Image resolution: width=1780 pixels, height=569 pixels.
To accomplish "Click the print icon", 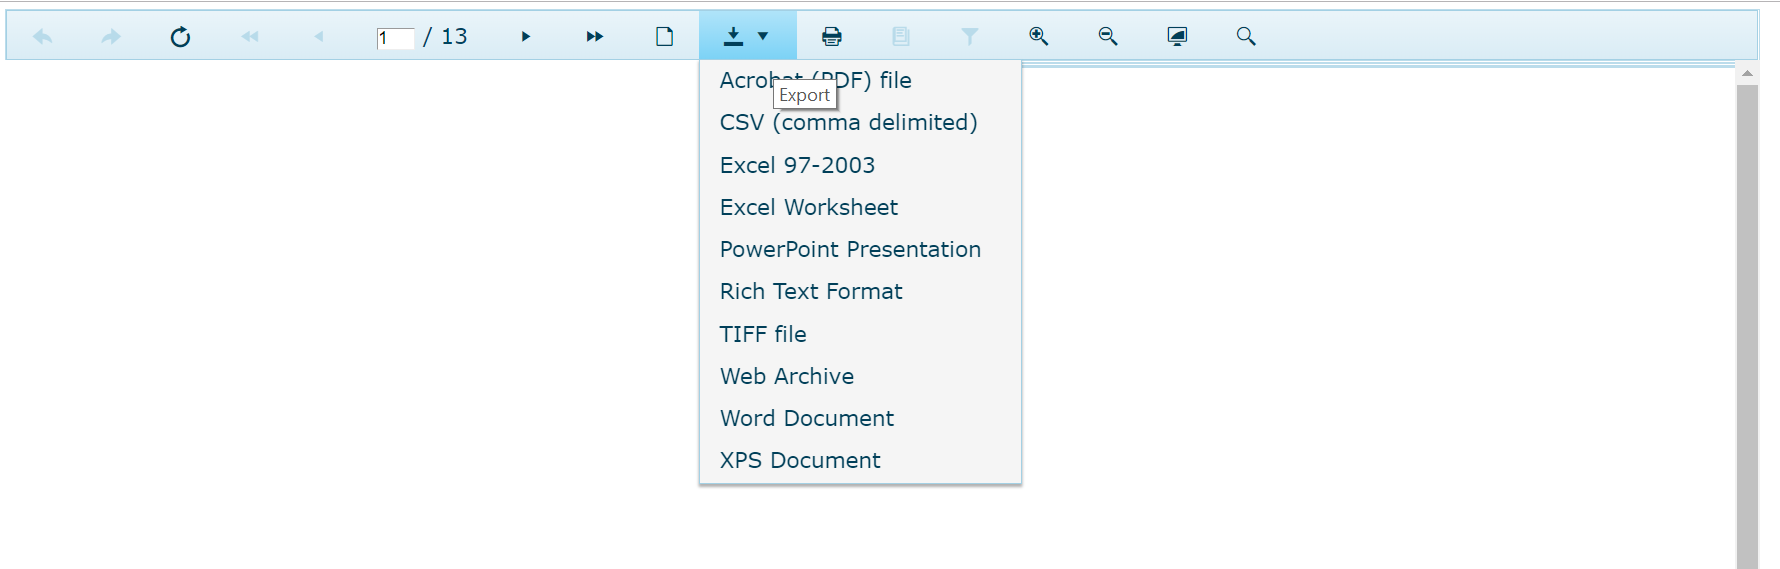I will [831, 37].
